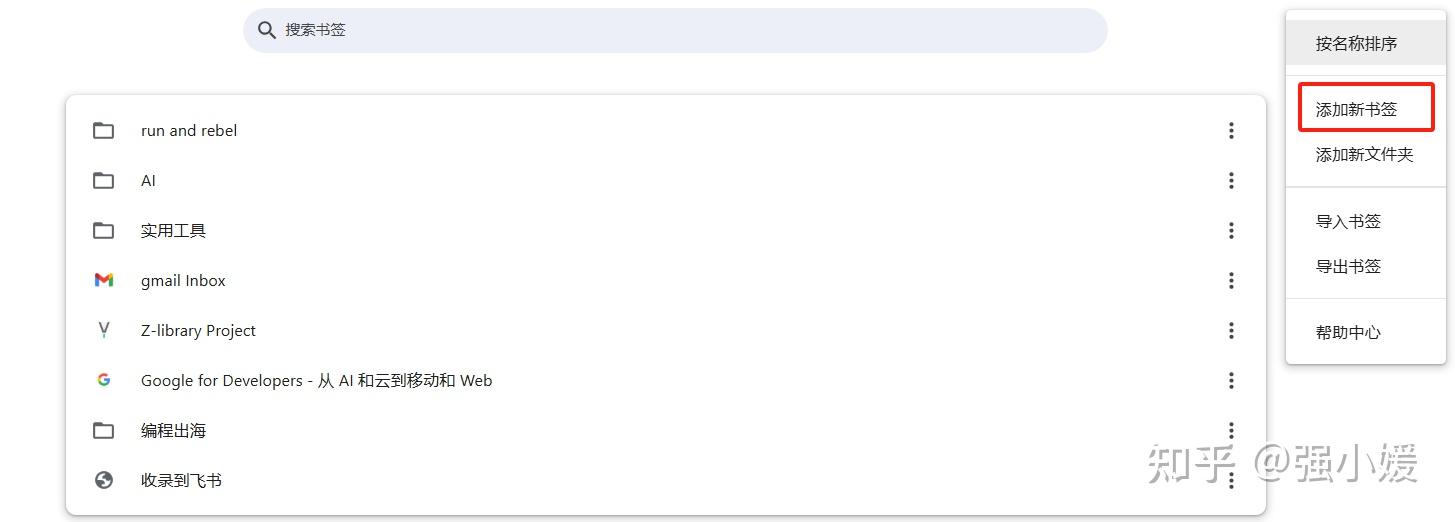Select 按名称排序 menu item
The image size is (1455, 522).
point(1356,44)
